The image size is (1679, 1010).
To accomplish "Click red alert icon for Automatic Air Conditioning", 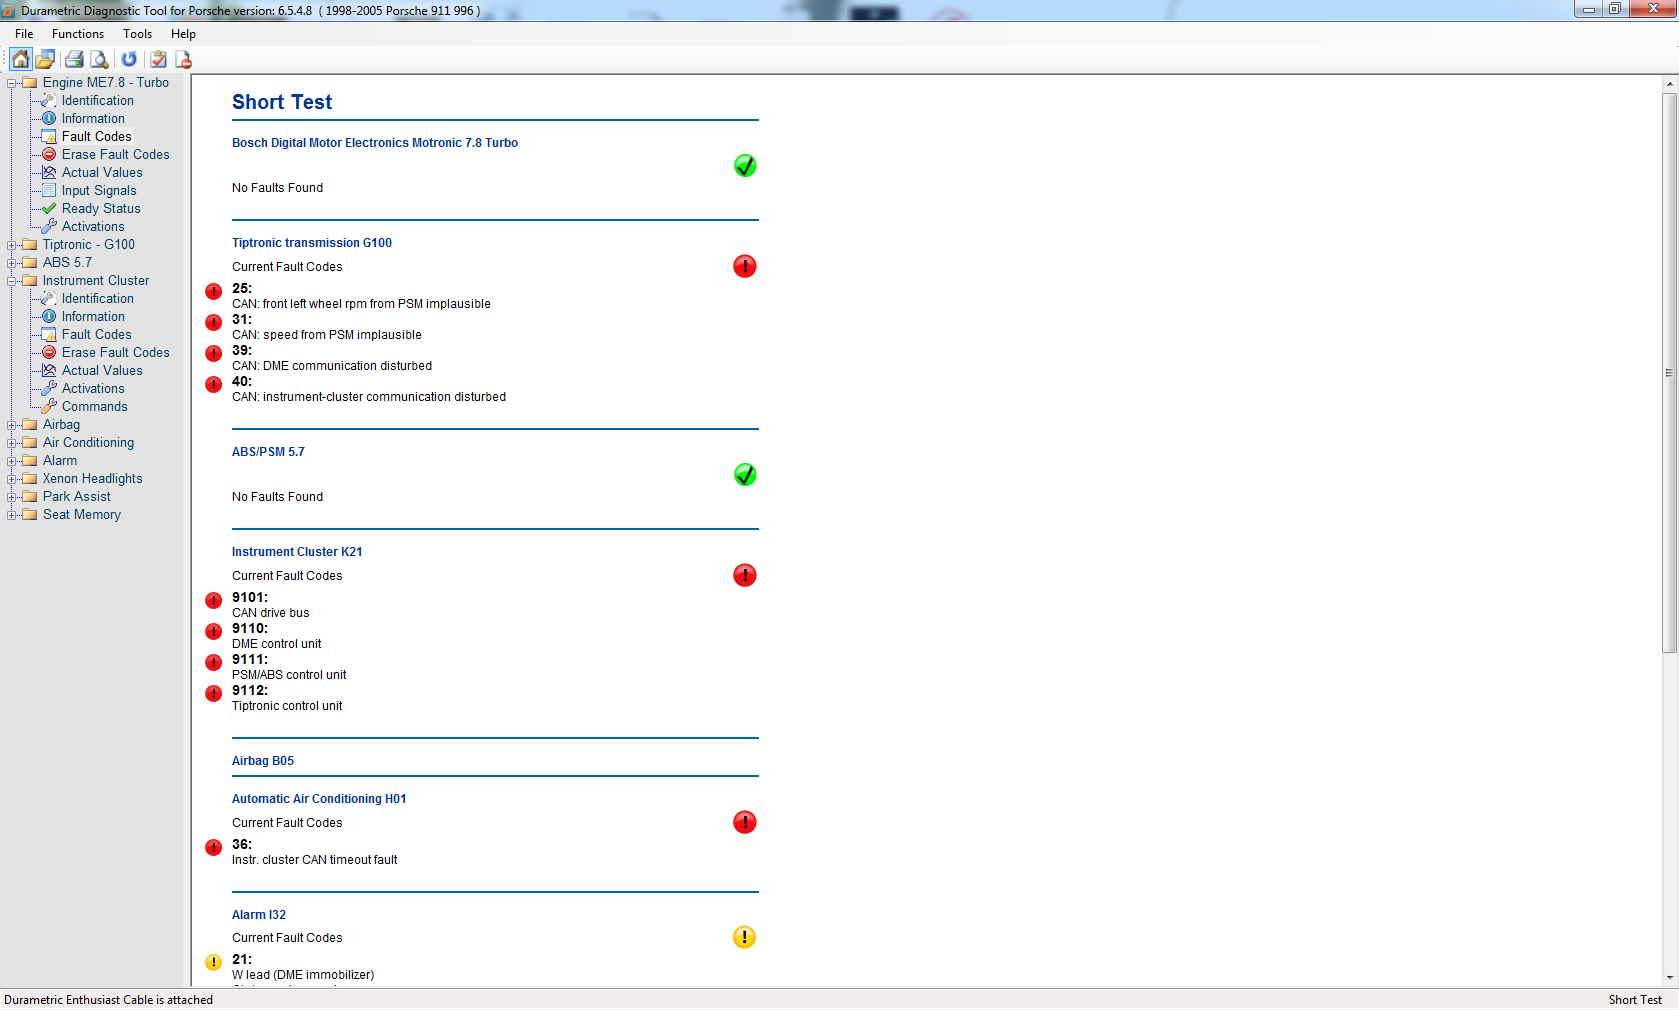I will [x=745, y=822].
